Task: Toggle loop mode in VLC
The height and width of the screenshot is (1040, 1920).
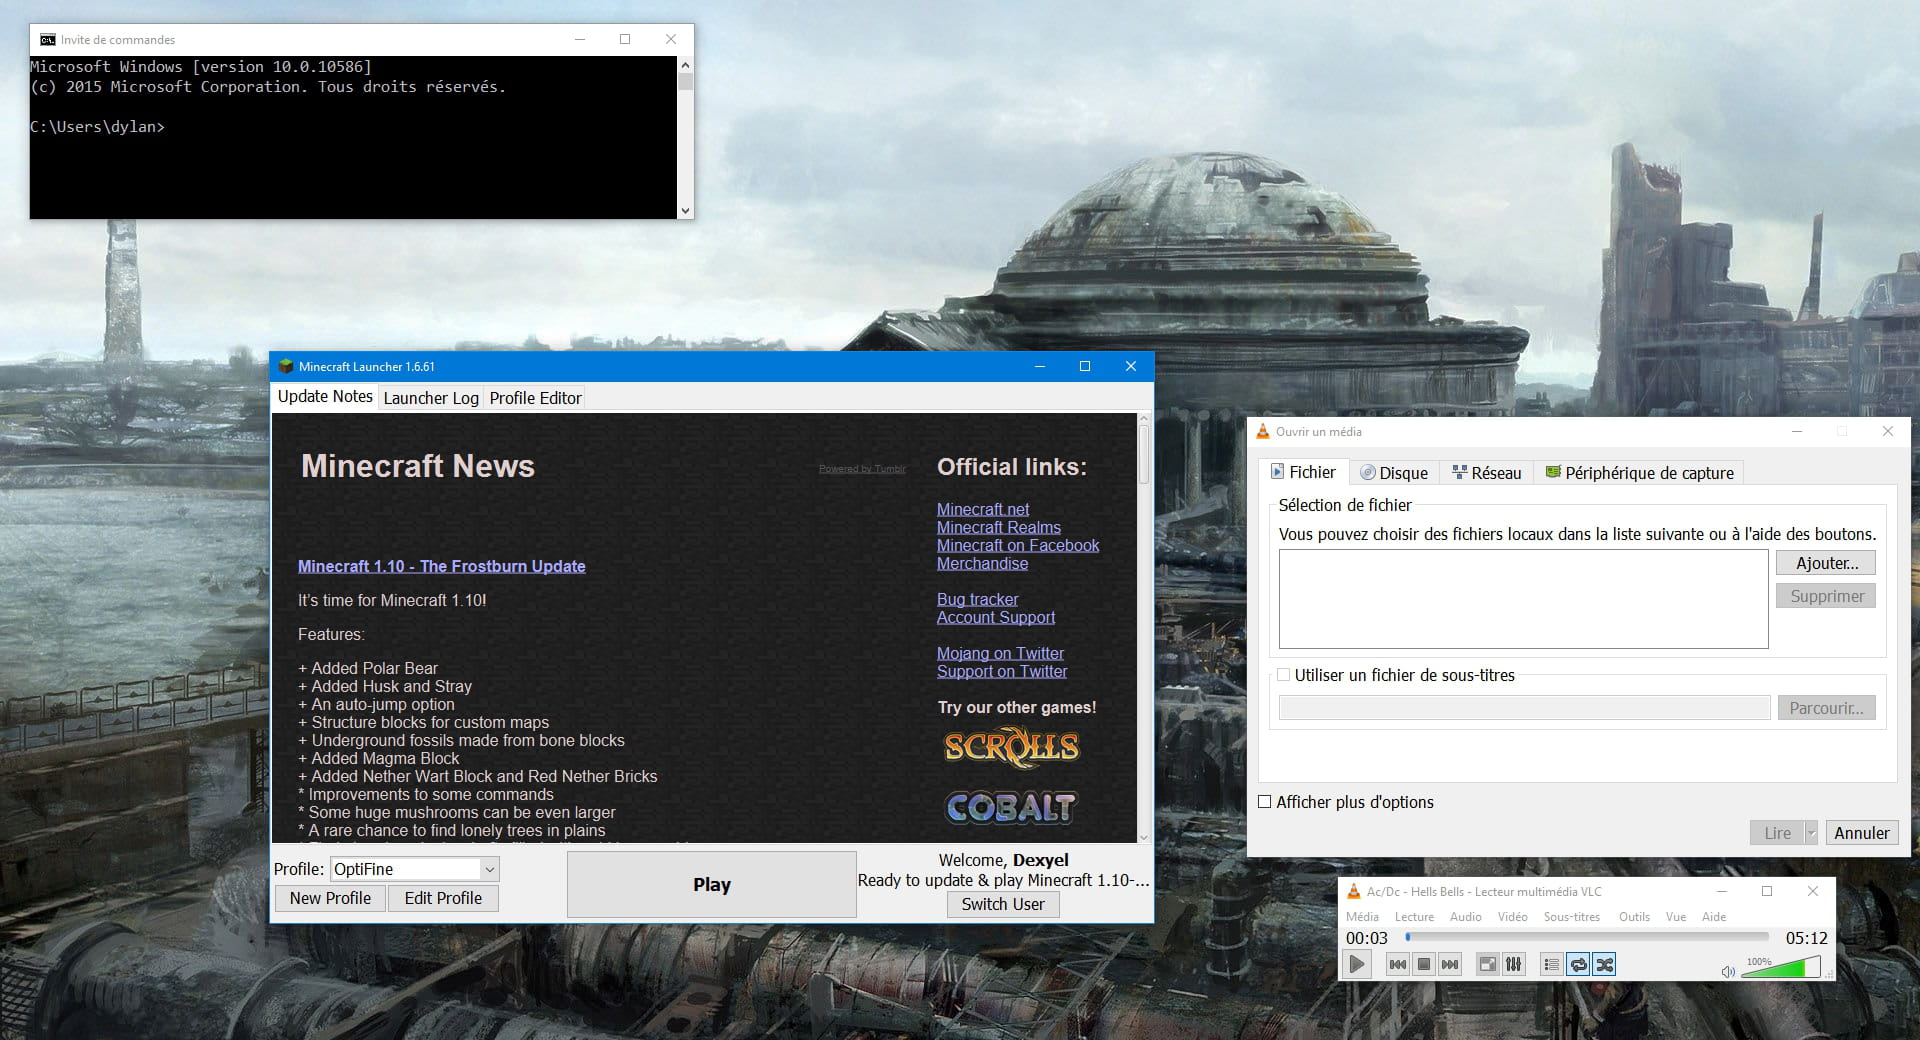Action: click(x=1578, y=964)
